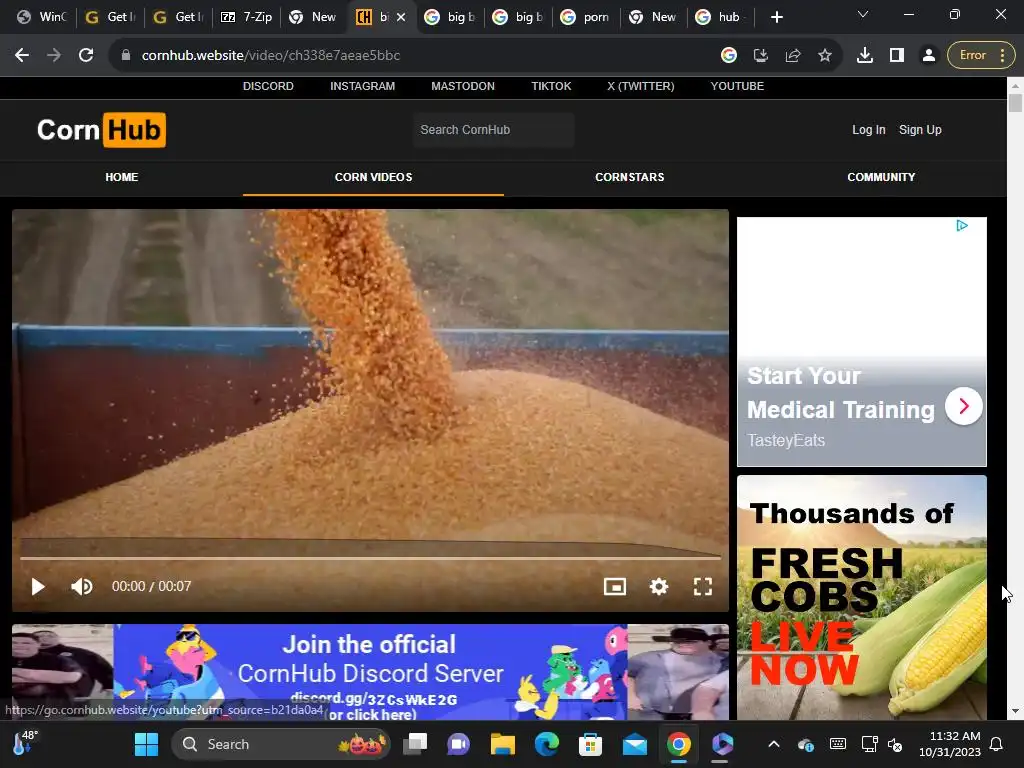Click the CornHub logo
The height and width of the screenshot is (768, 1024).
(x=101, y=130)
